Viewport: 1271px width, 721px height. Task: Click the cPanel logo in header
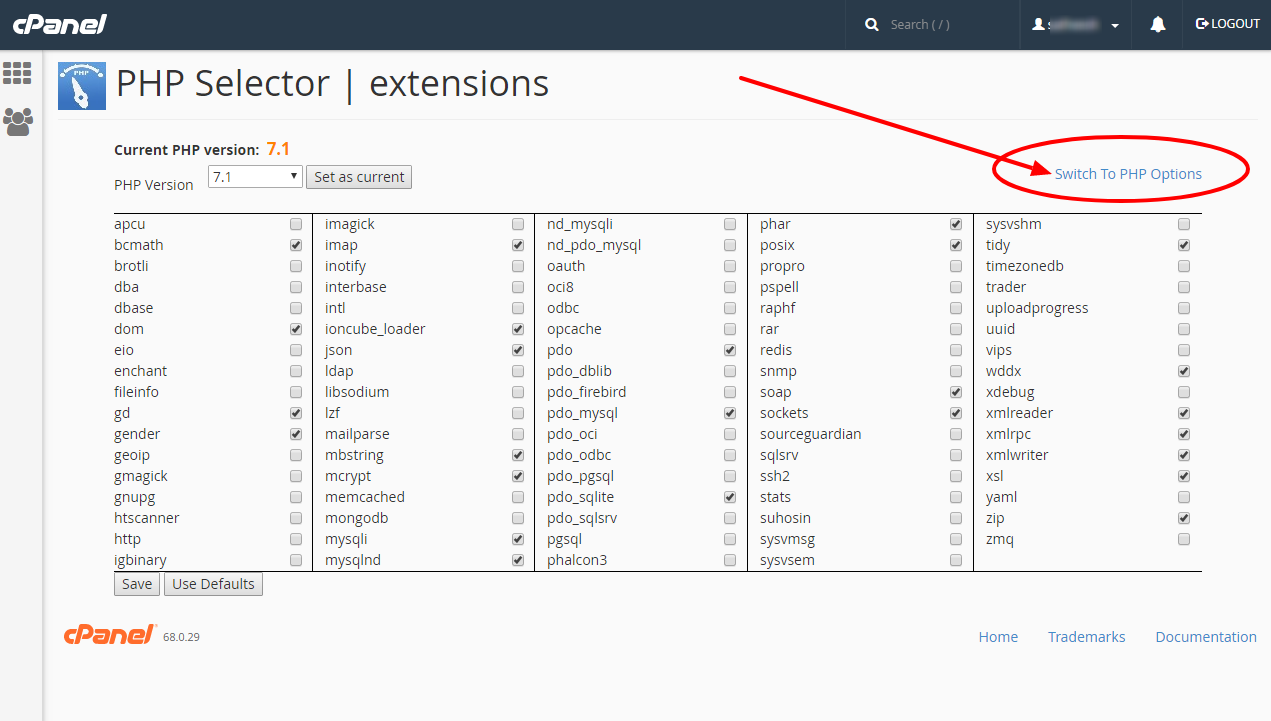pos(59,24)
